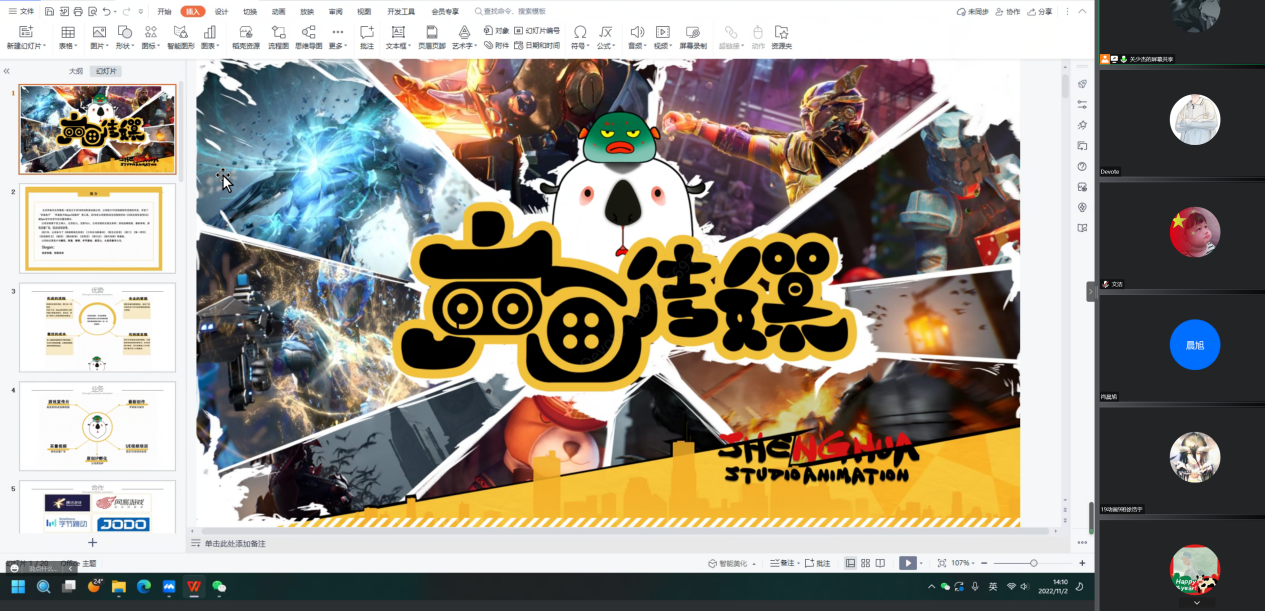Switch to the 动画 animation tab
Viewport: 1265px width, 611px height.
(x=278, y=11)
